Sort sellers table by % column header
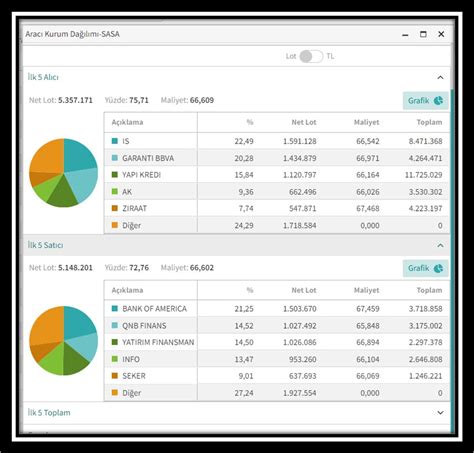 tap(250, 290)
